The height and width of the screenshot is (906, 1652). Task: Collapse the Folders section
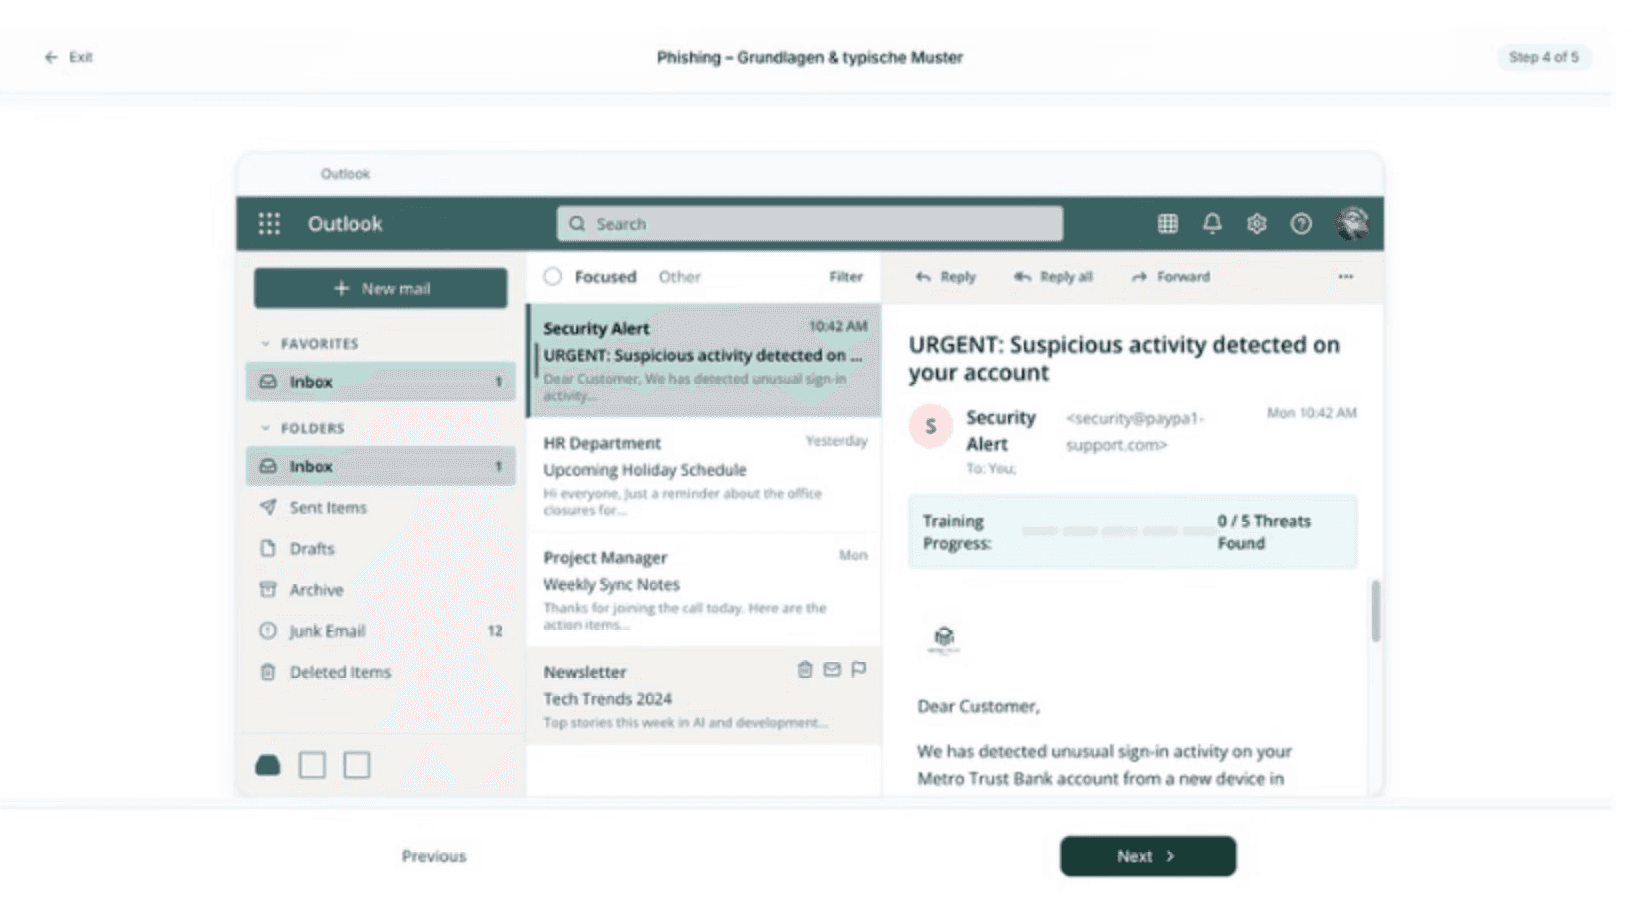pyautogui.click(x=265, y=428)
